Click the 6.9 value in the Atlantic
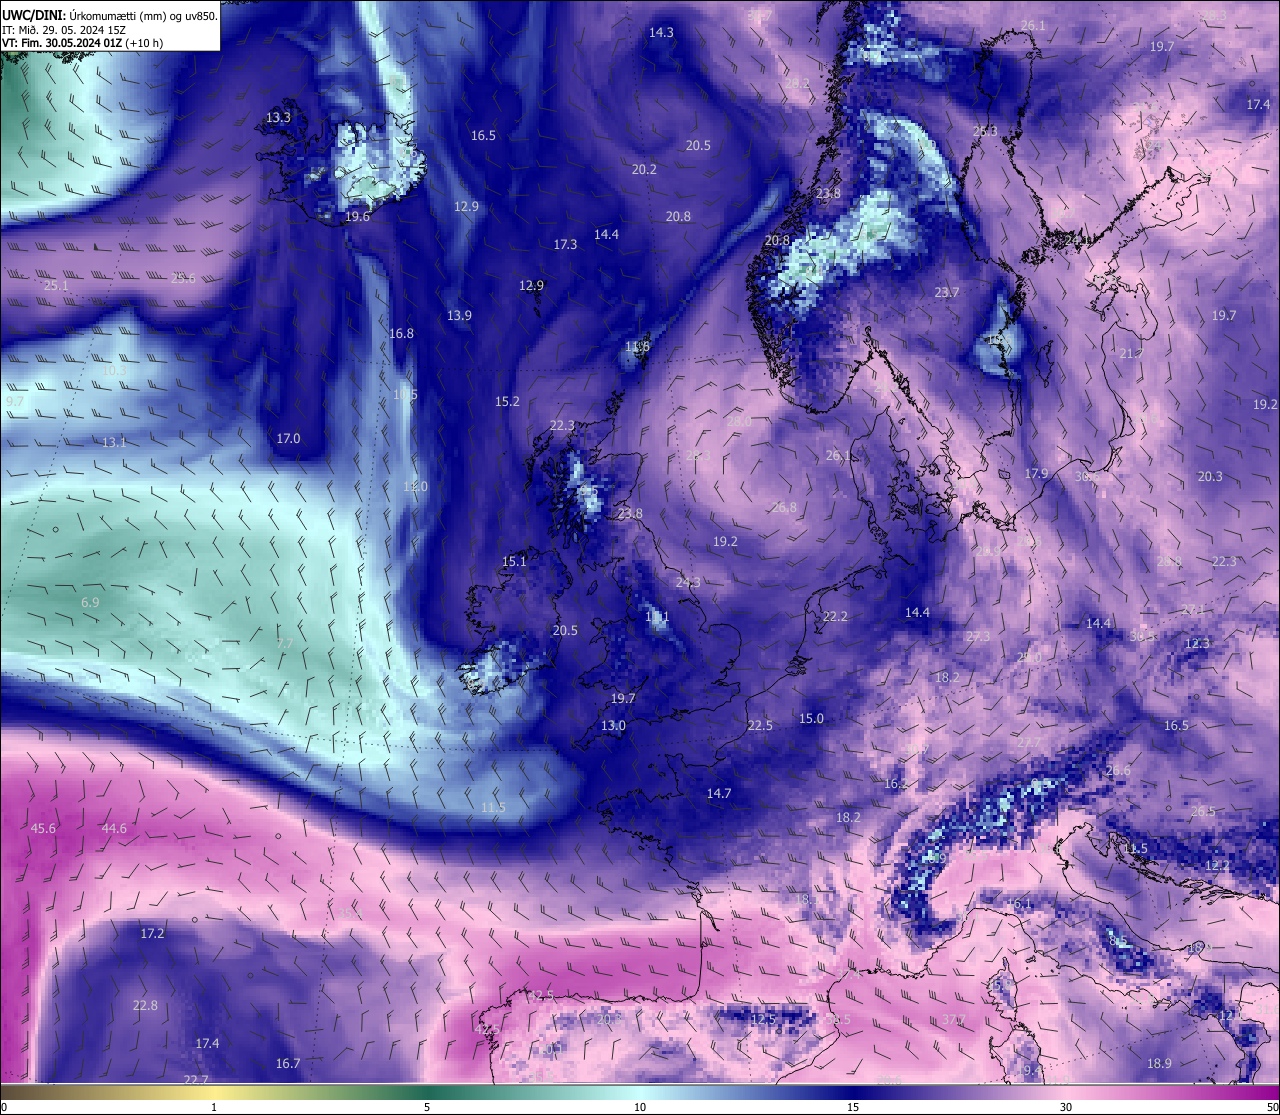This screenshot has width=1280, height=1115. click(90, 603)
